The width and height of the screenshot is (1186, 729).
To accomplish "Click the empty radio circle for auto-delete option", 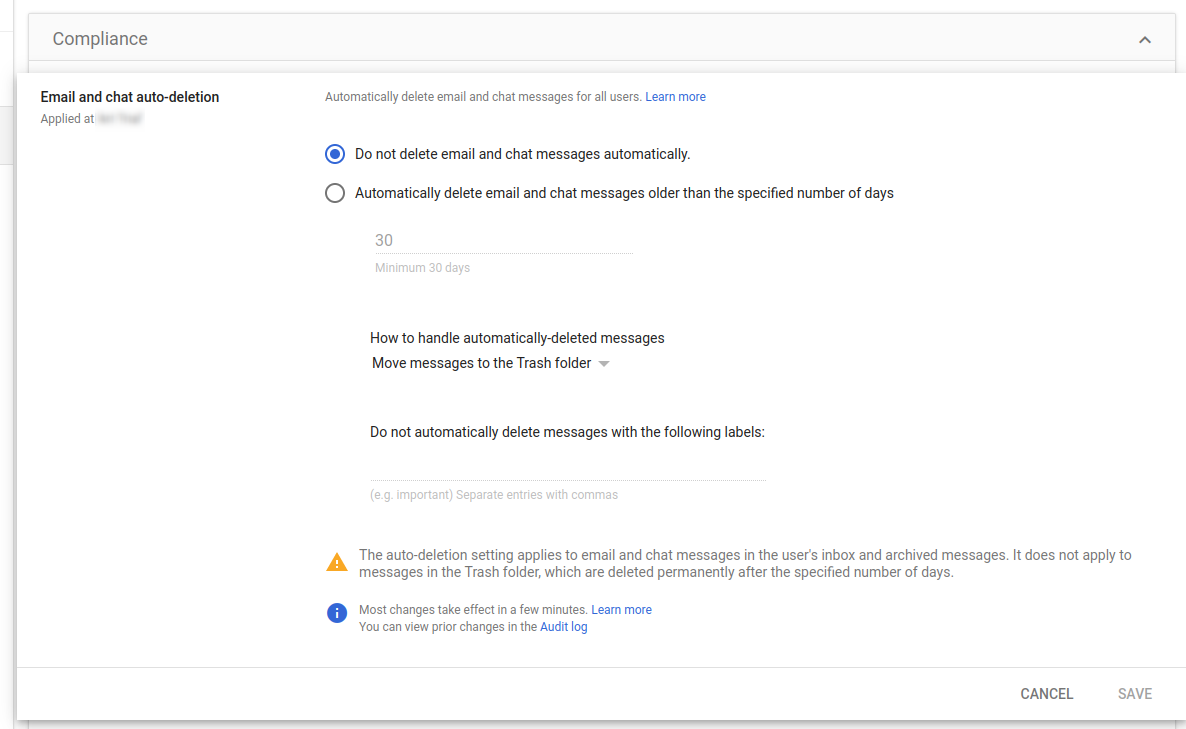I will click(335, 192).
